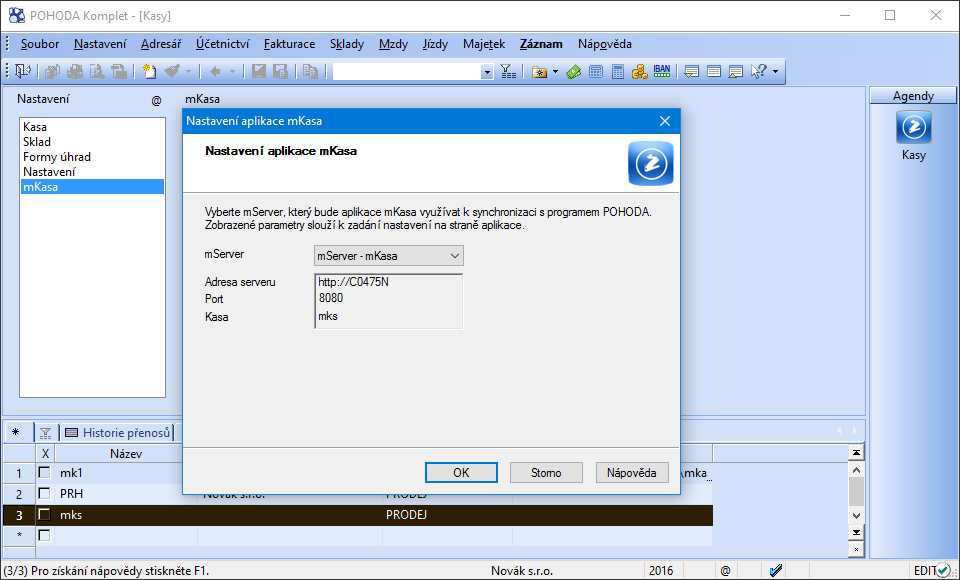
Task: Open the Soubor menu
Action: pyautogui.click(x=40, y=44)
